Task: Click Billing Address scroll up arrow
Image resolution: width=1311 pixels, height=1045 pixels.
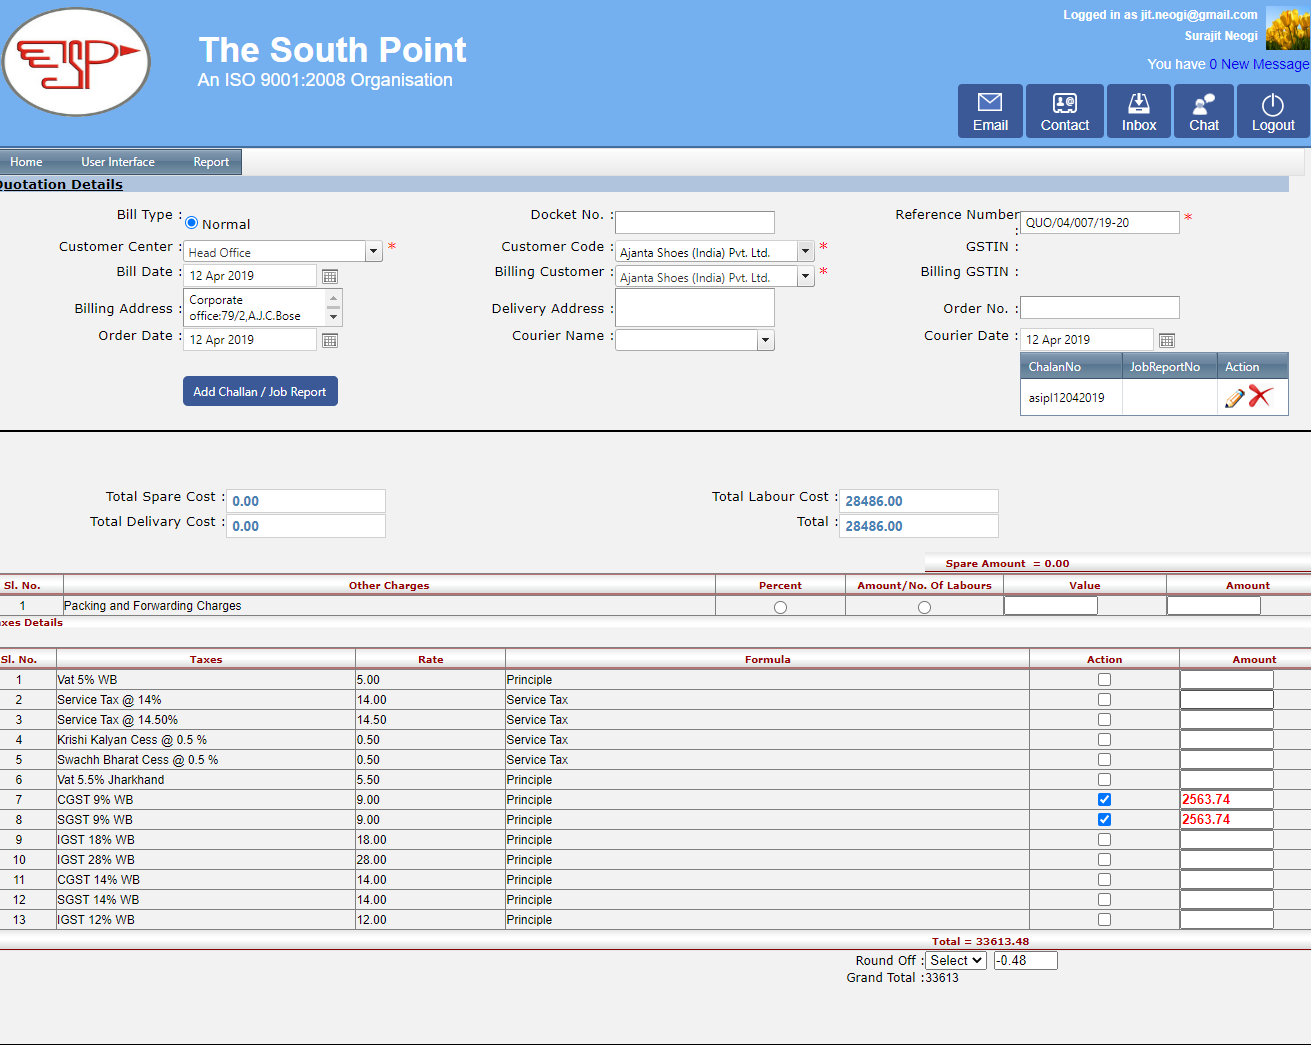Action: point(334,297)
